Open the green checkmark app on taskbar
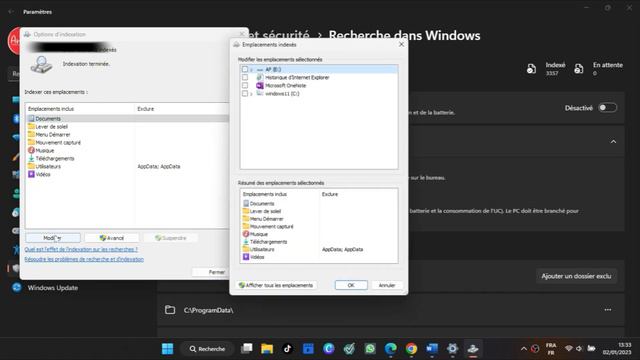 click(x=349, y=349)
